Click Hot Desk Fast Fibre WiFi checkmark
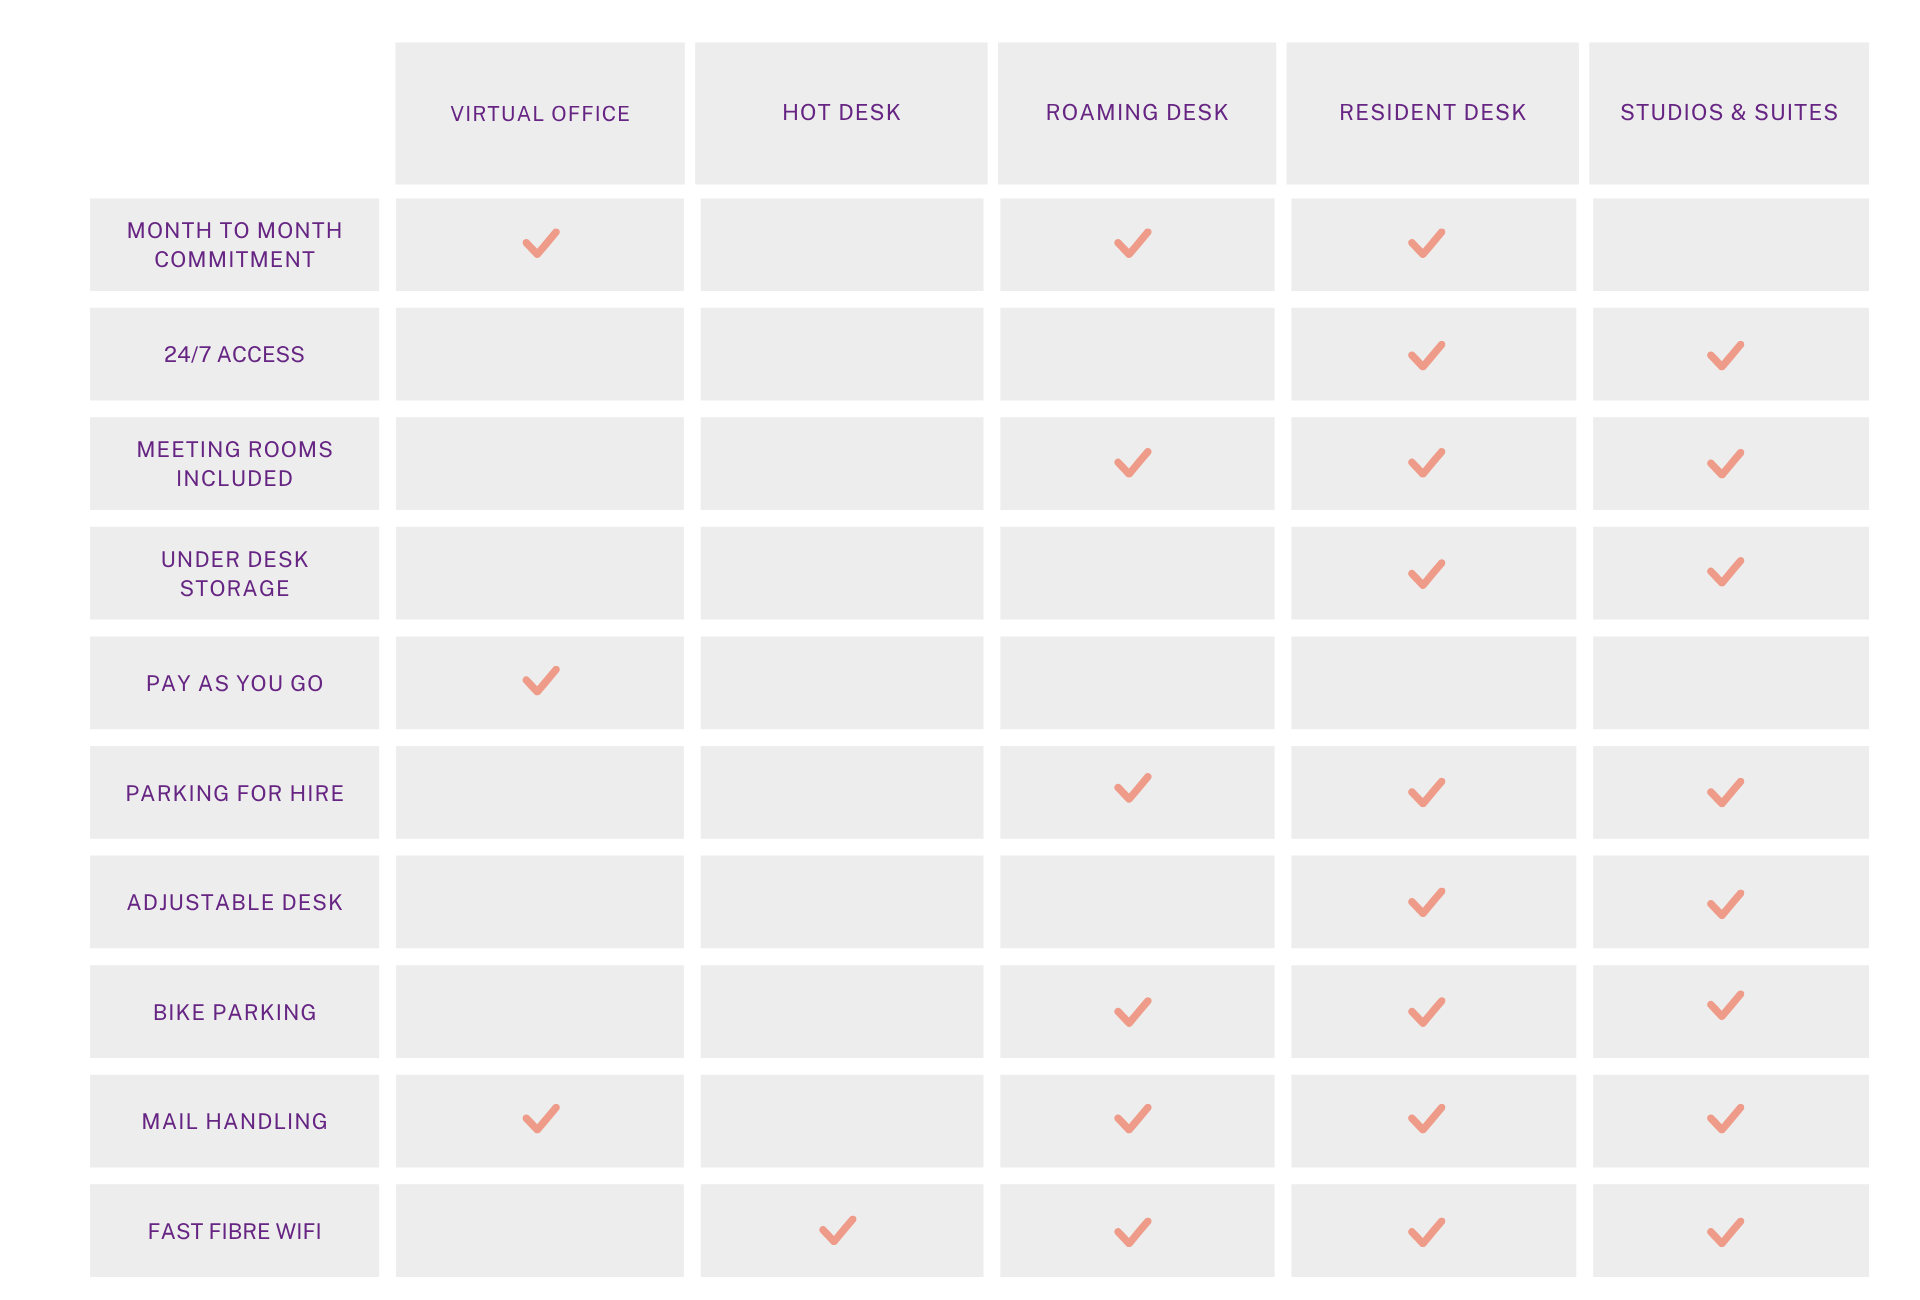1920x1300 pixels. tap(838, 1230)
